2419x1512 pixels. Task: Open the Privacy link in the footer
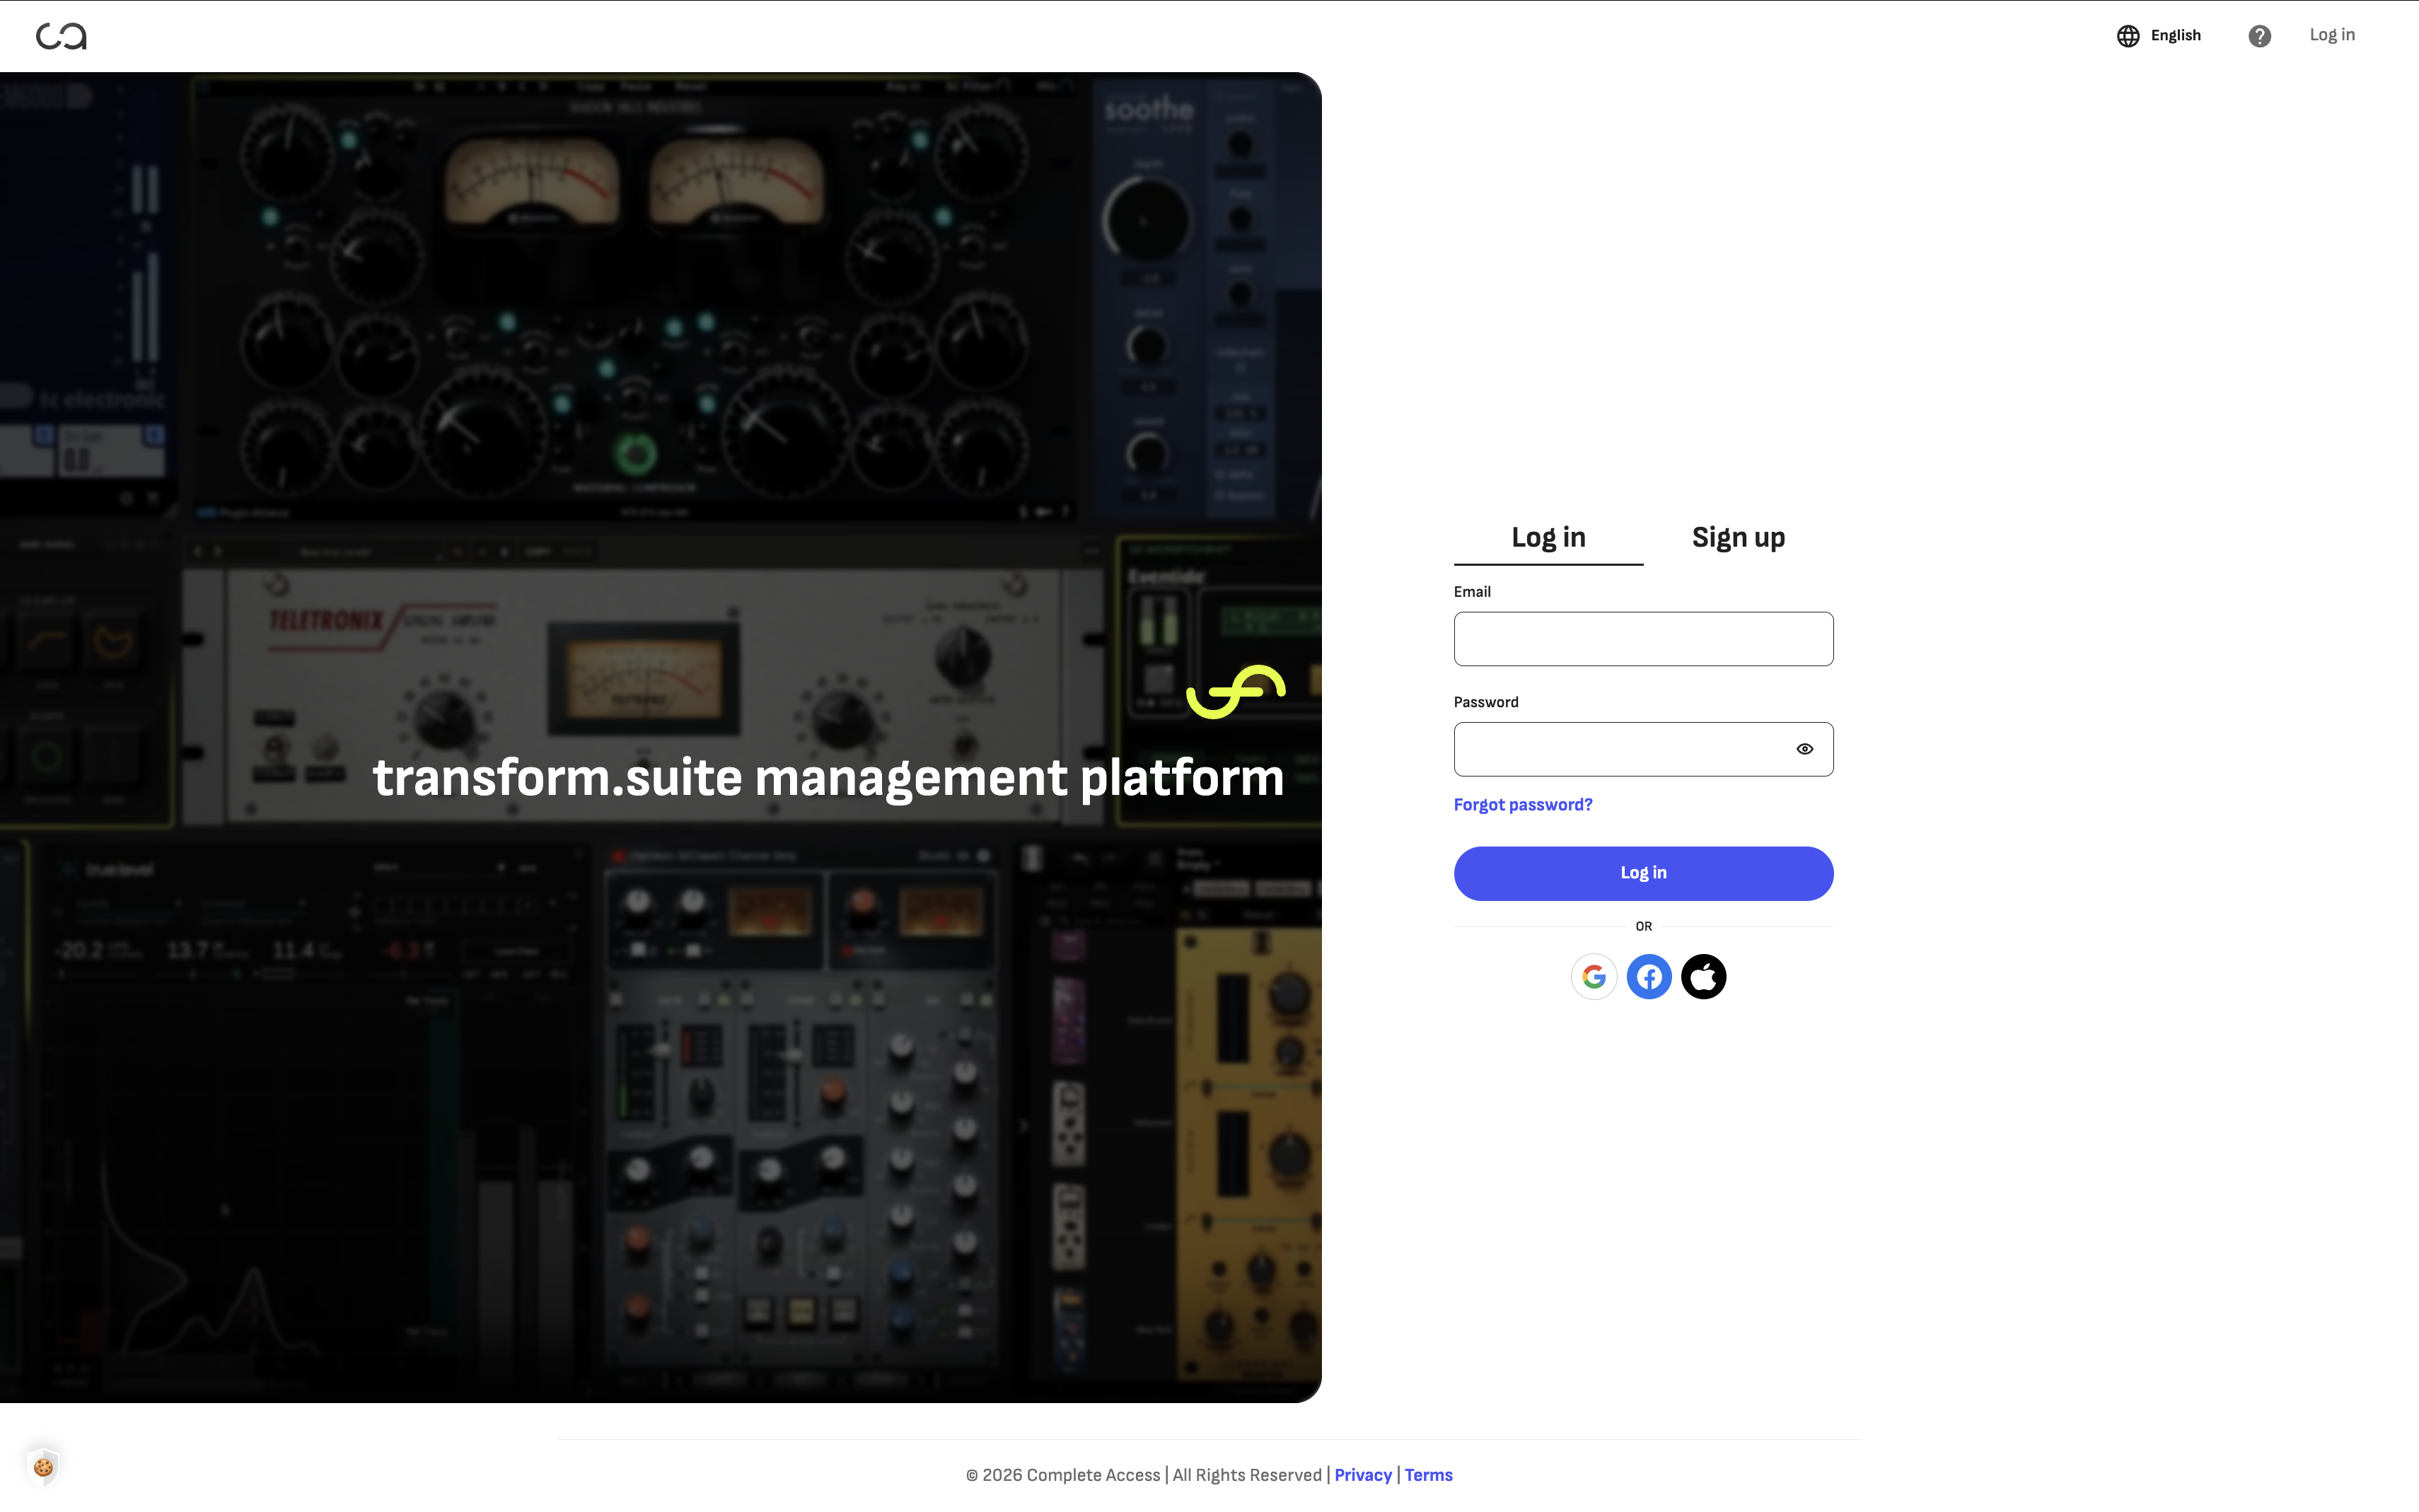coord(1362,1475)
